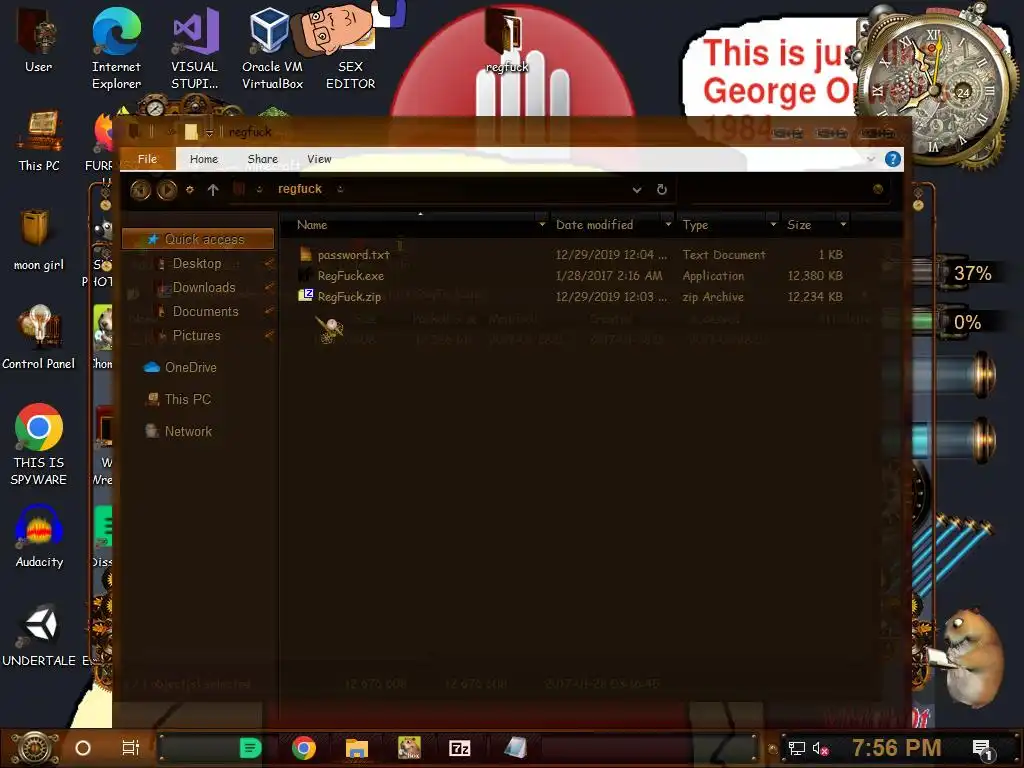
Task: Open the VISUAL STUPI... desktop shortcut
Action: pyautogui.click(x=195, y=48)
